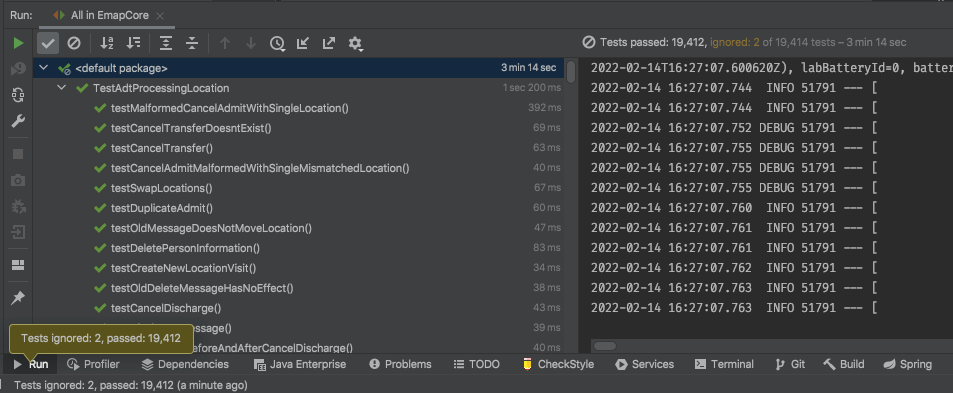The image size is (953, 393).
Task: Open the Test History clock dropdown
Action: point(278,43)
